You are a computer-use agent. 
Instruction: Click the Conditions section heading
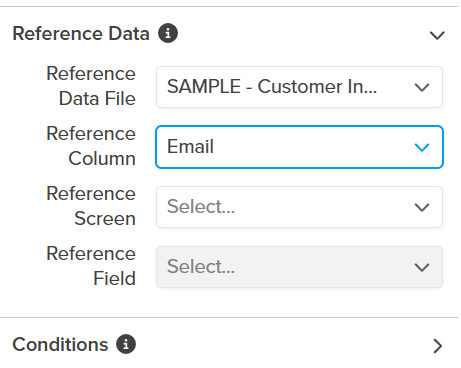(60, 344)
